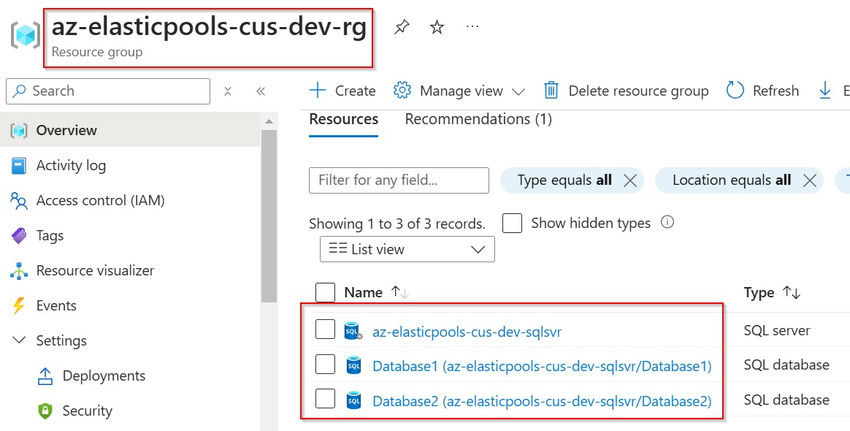Image resolution: width=850 pixels, height=431 pixels.
Task: Click the Refresh circular arrow icon
Action: point(735,90)
